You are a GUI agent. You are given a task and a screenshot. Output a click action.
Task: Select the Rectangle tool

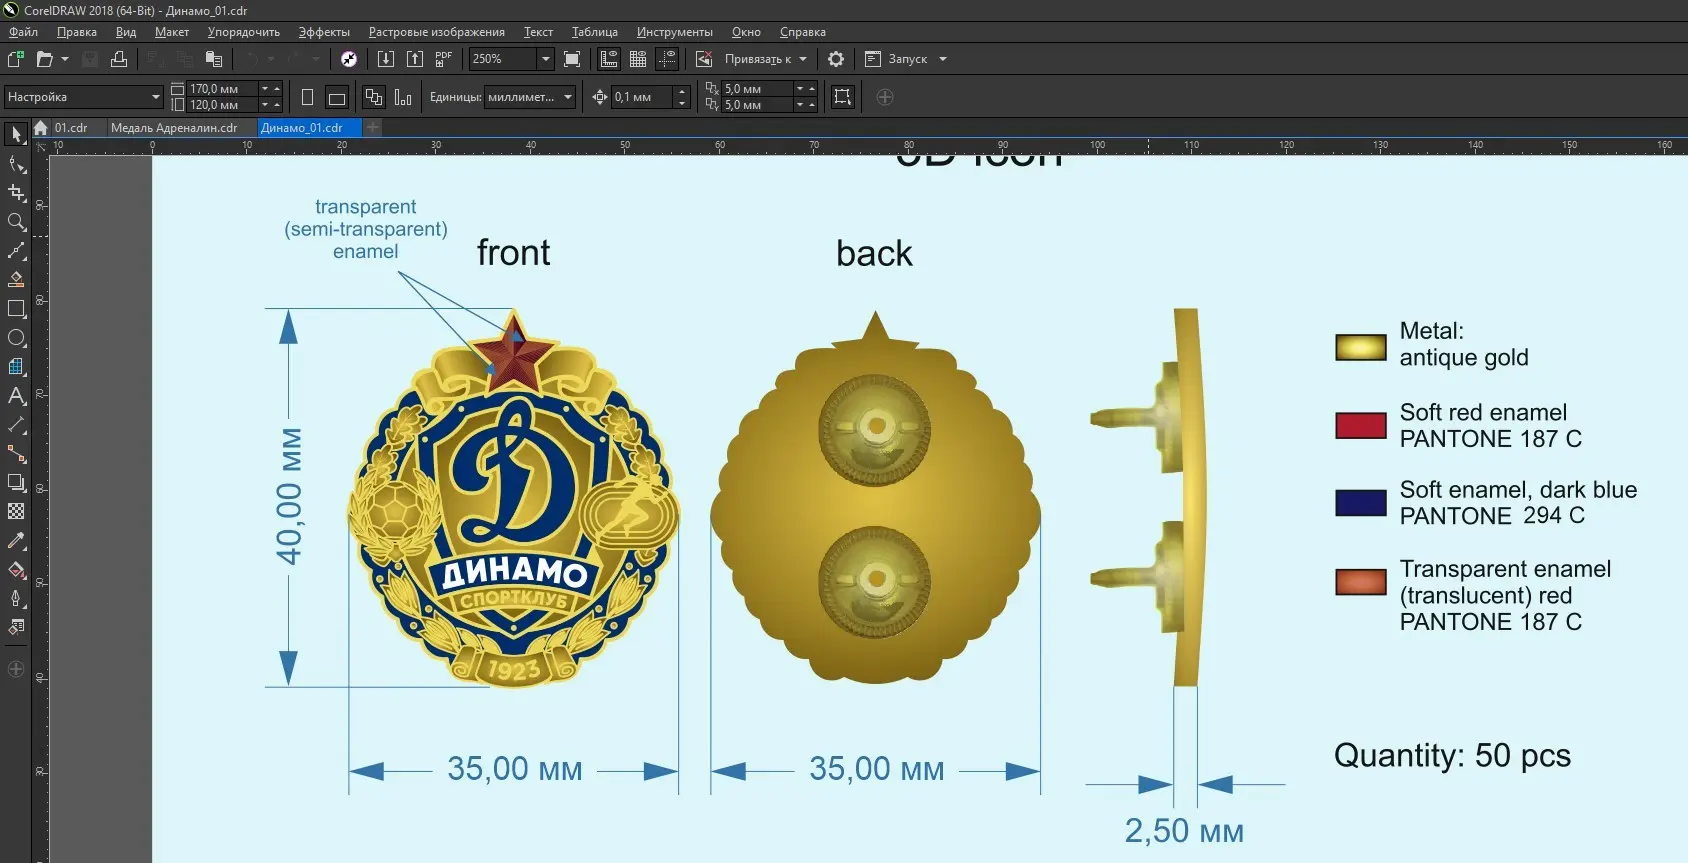click(16, 309)
